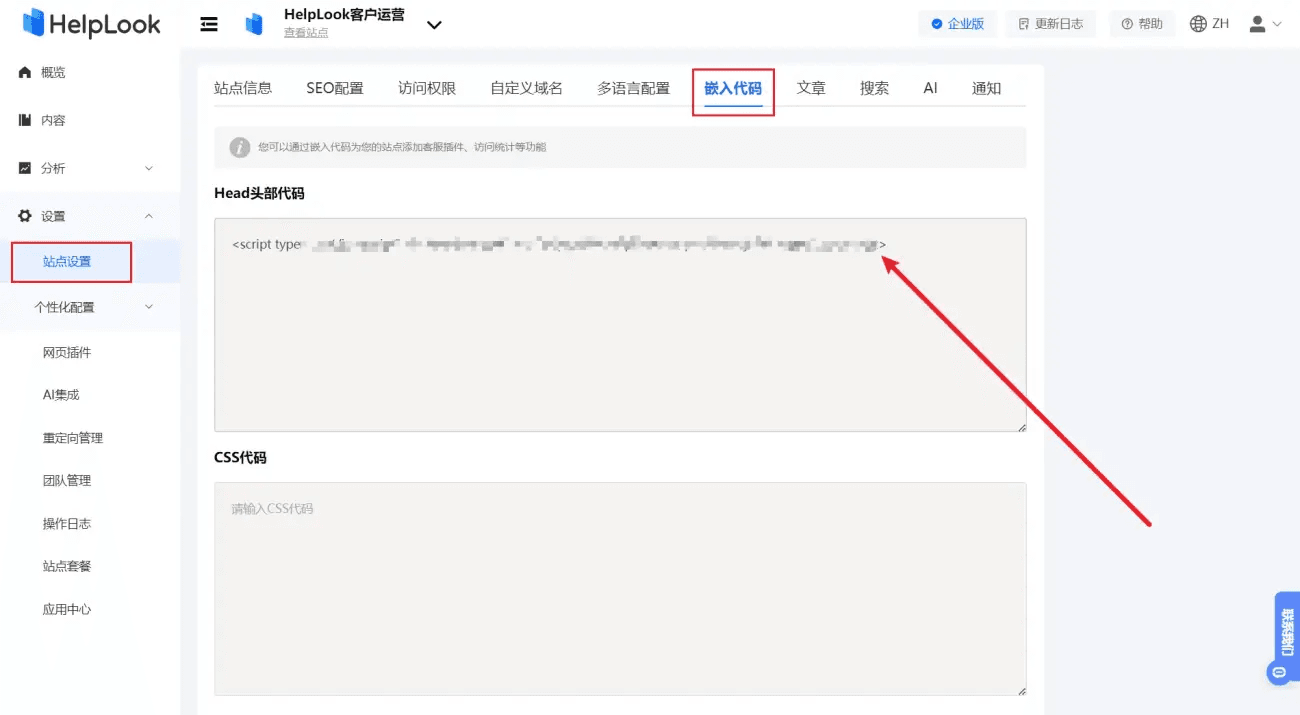
Task: Toggle the hamburger sidebar menu icon
Action: [209, 24]
